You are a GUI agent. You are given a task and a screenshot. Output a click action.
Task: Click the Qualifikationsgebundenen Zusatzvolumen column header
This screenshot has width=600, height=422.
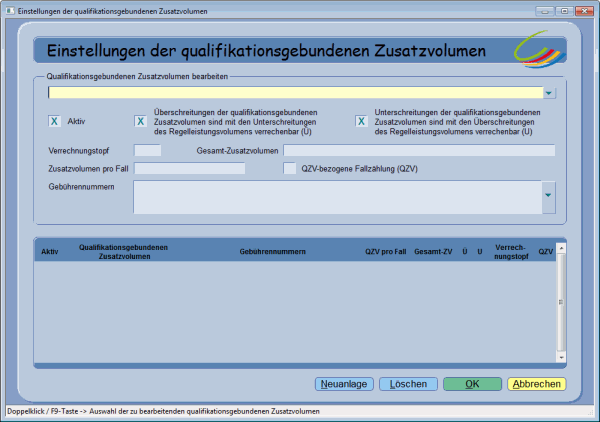(x=124, y=251)
